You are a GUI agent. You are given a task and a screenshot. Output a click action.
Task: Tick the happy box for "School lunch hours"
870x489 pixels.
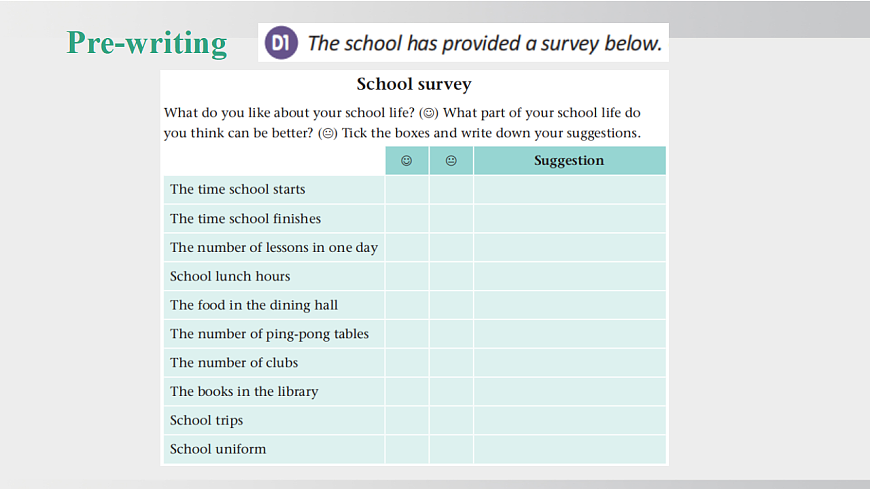click(x=407, y=276)
